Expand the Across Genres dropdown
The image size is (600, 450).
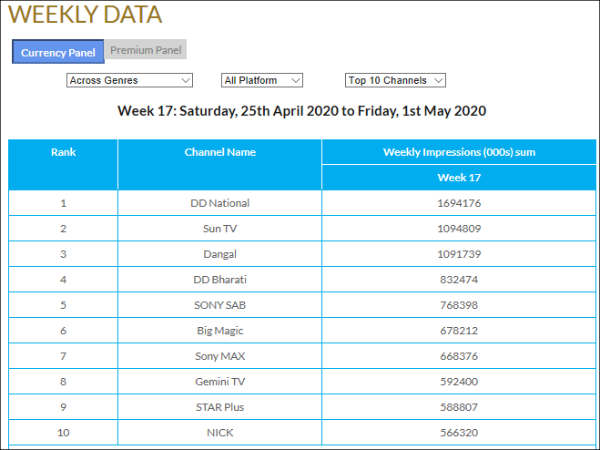pyautogui.click(x=129, y=80)
